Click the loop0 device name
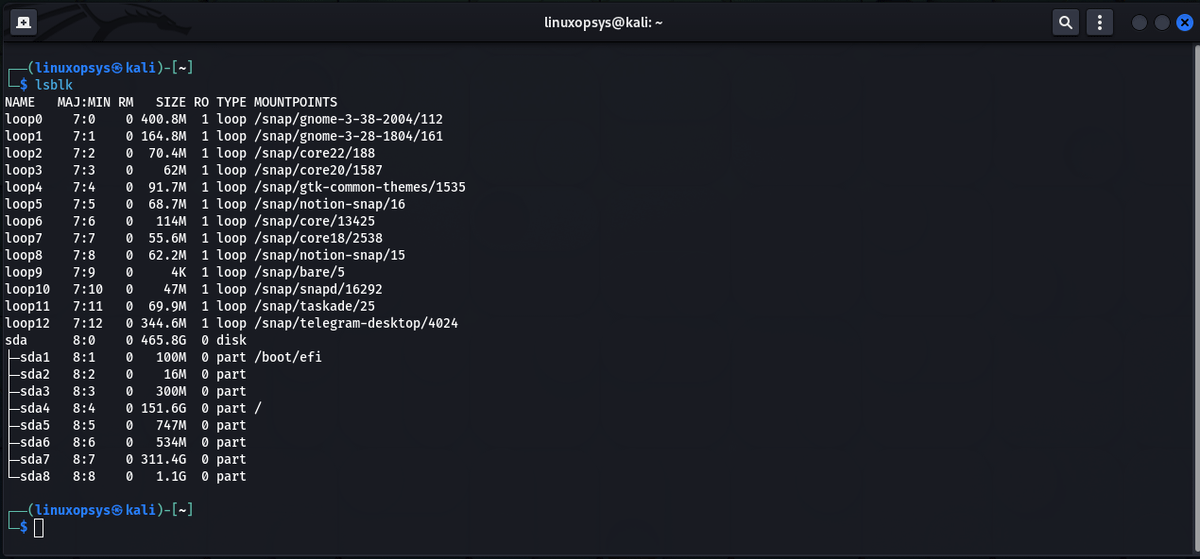This screenshot has width=1200, height=559. [24, 119]
